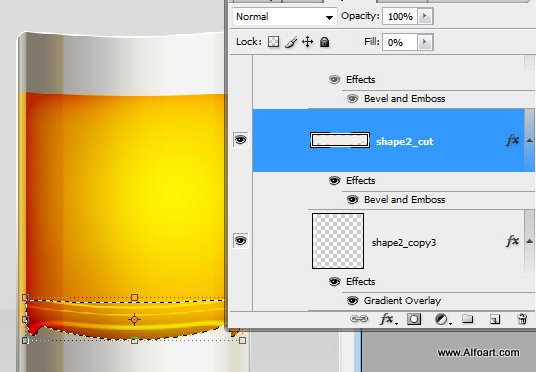The width and height of the screenshot is (536, 372).
Task: Click the bottom-middle transform handle
Action: 134,341
